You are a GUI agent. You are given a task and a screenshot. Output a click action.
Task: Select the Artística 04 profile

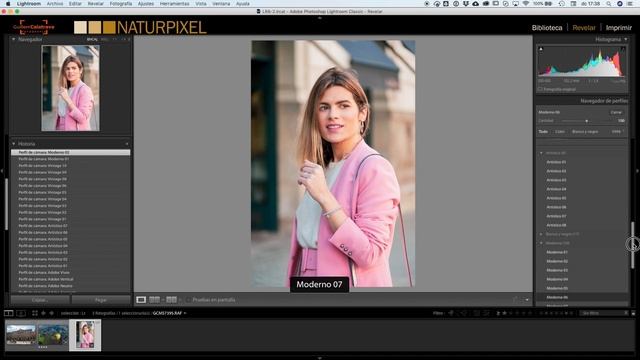(556, 189)
